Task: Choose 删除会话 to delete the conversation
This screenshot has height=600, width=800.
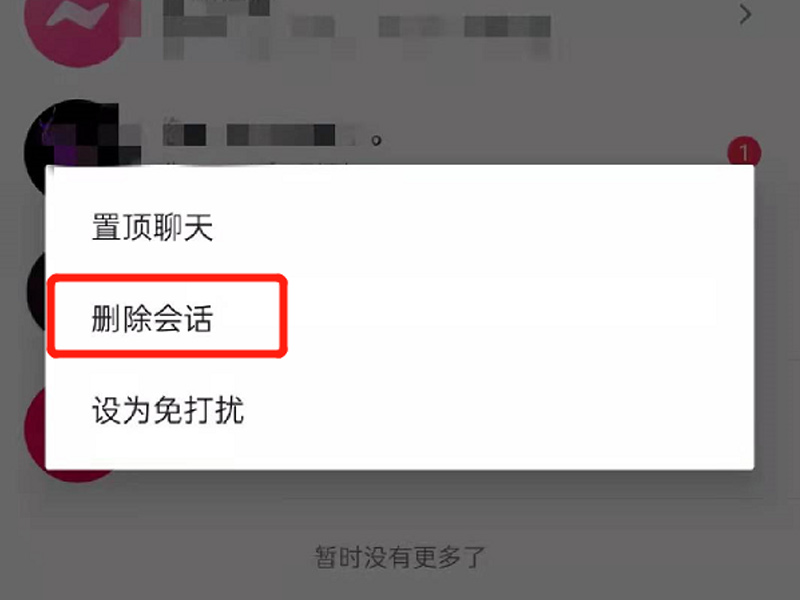Action: click(152, 319)
